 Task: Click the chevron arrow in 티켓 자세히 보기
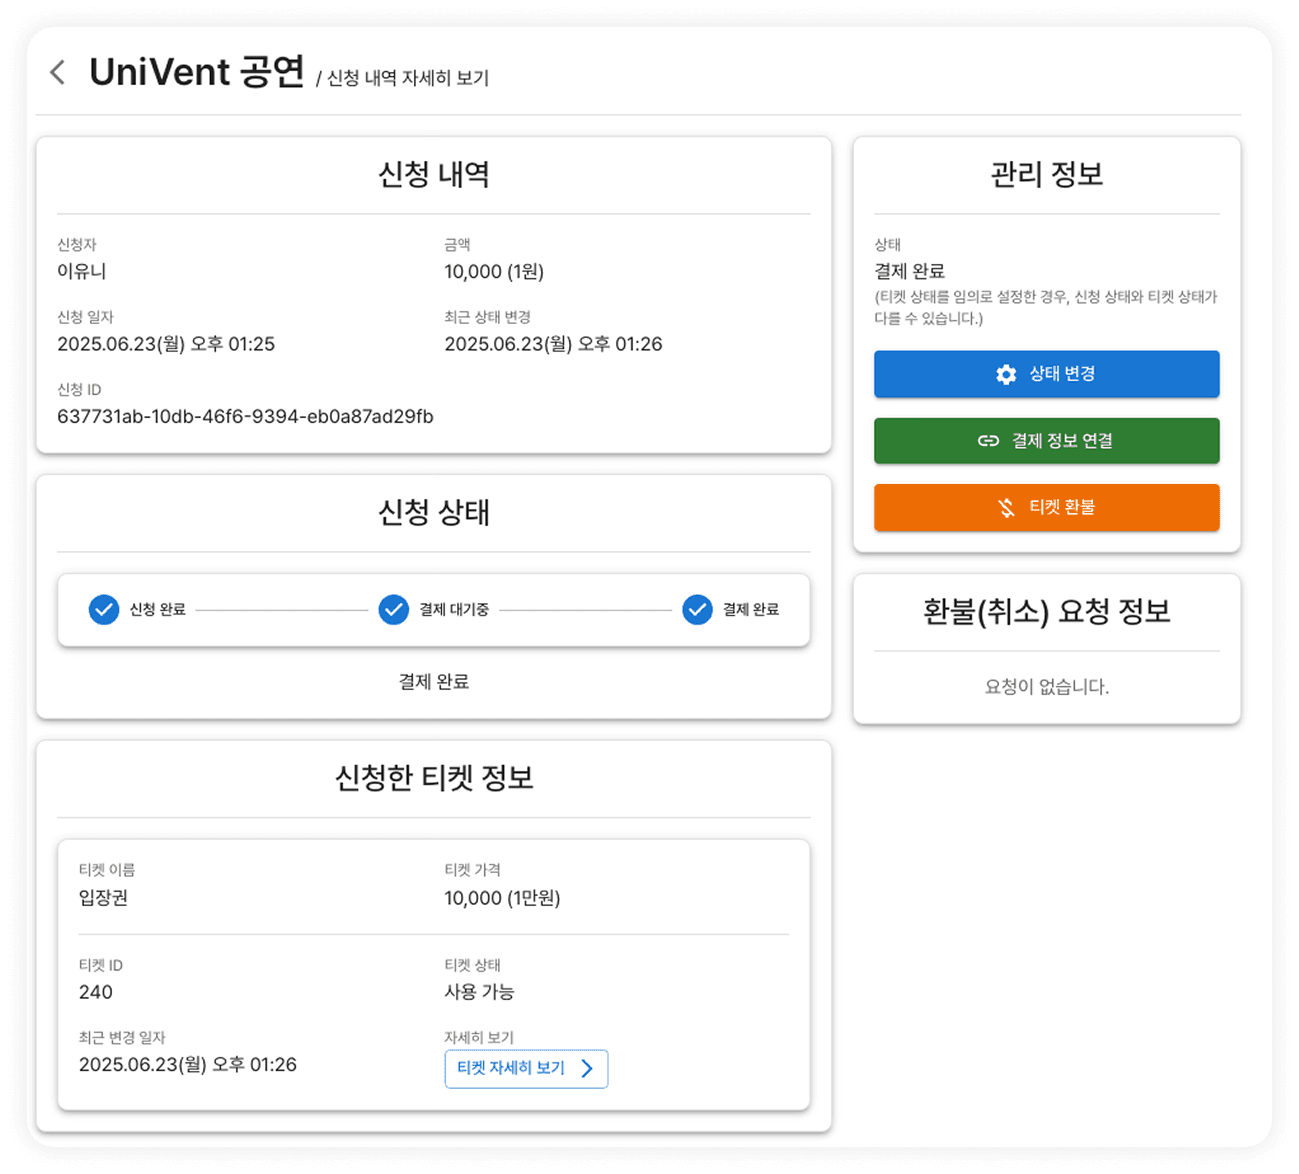tap(587, 1069)
